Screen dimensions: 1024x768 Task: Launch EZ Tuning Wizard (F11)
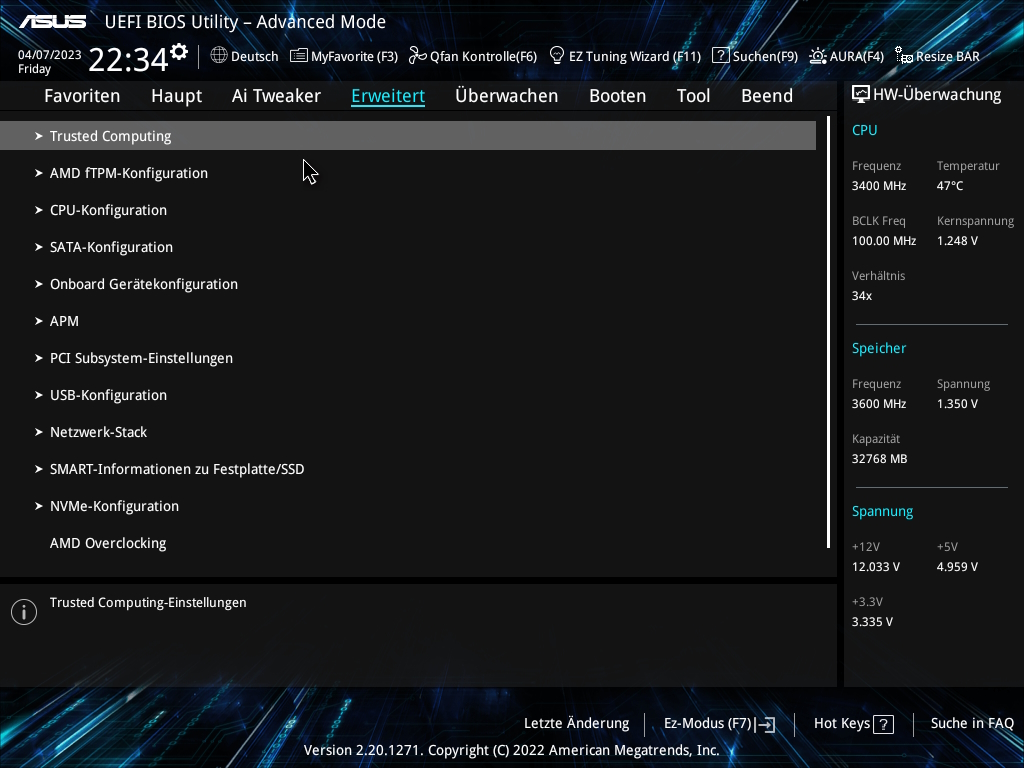[635, 56]
